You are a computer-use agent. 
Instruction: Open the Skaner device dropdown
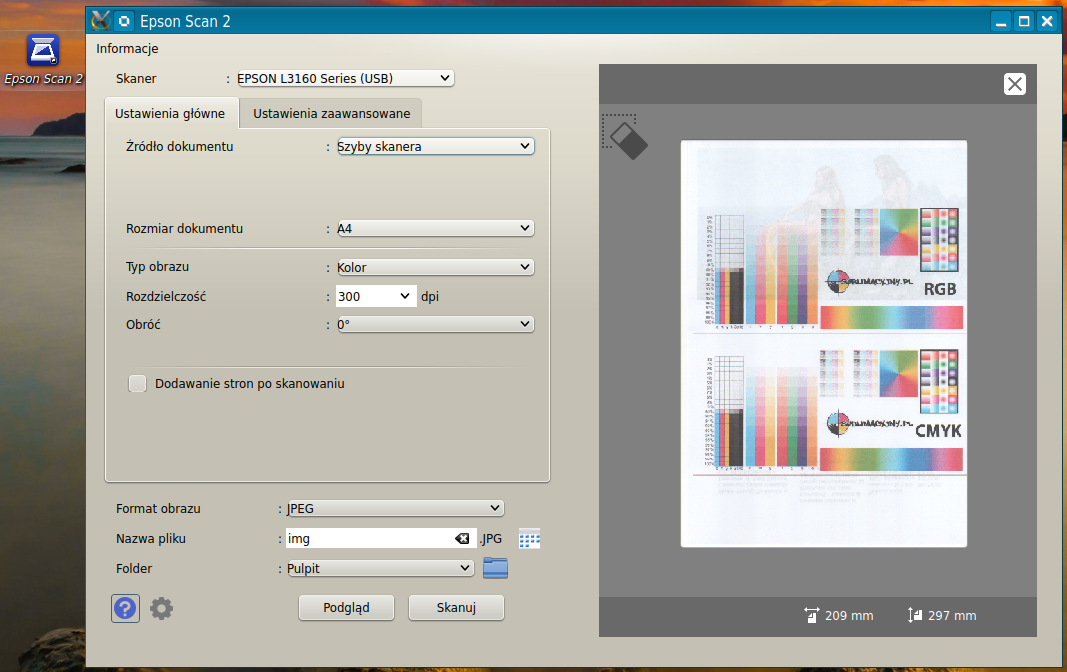[x=345, y=78]
